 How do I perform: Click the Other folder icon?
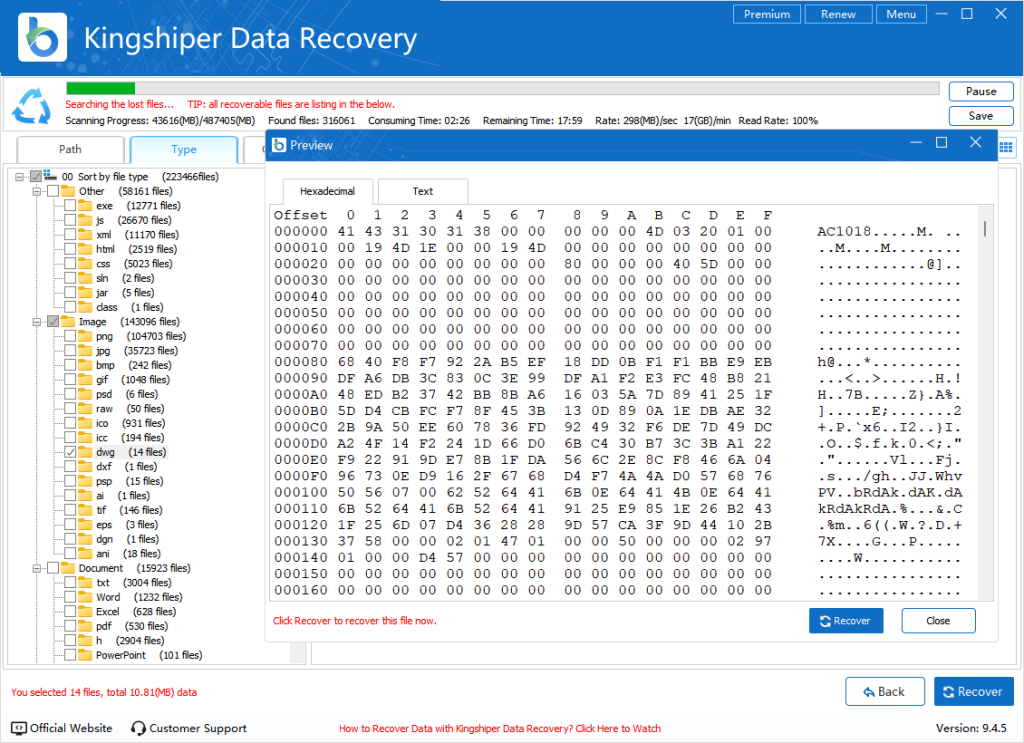click(x=68, y=191)
